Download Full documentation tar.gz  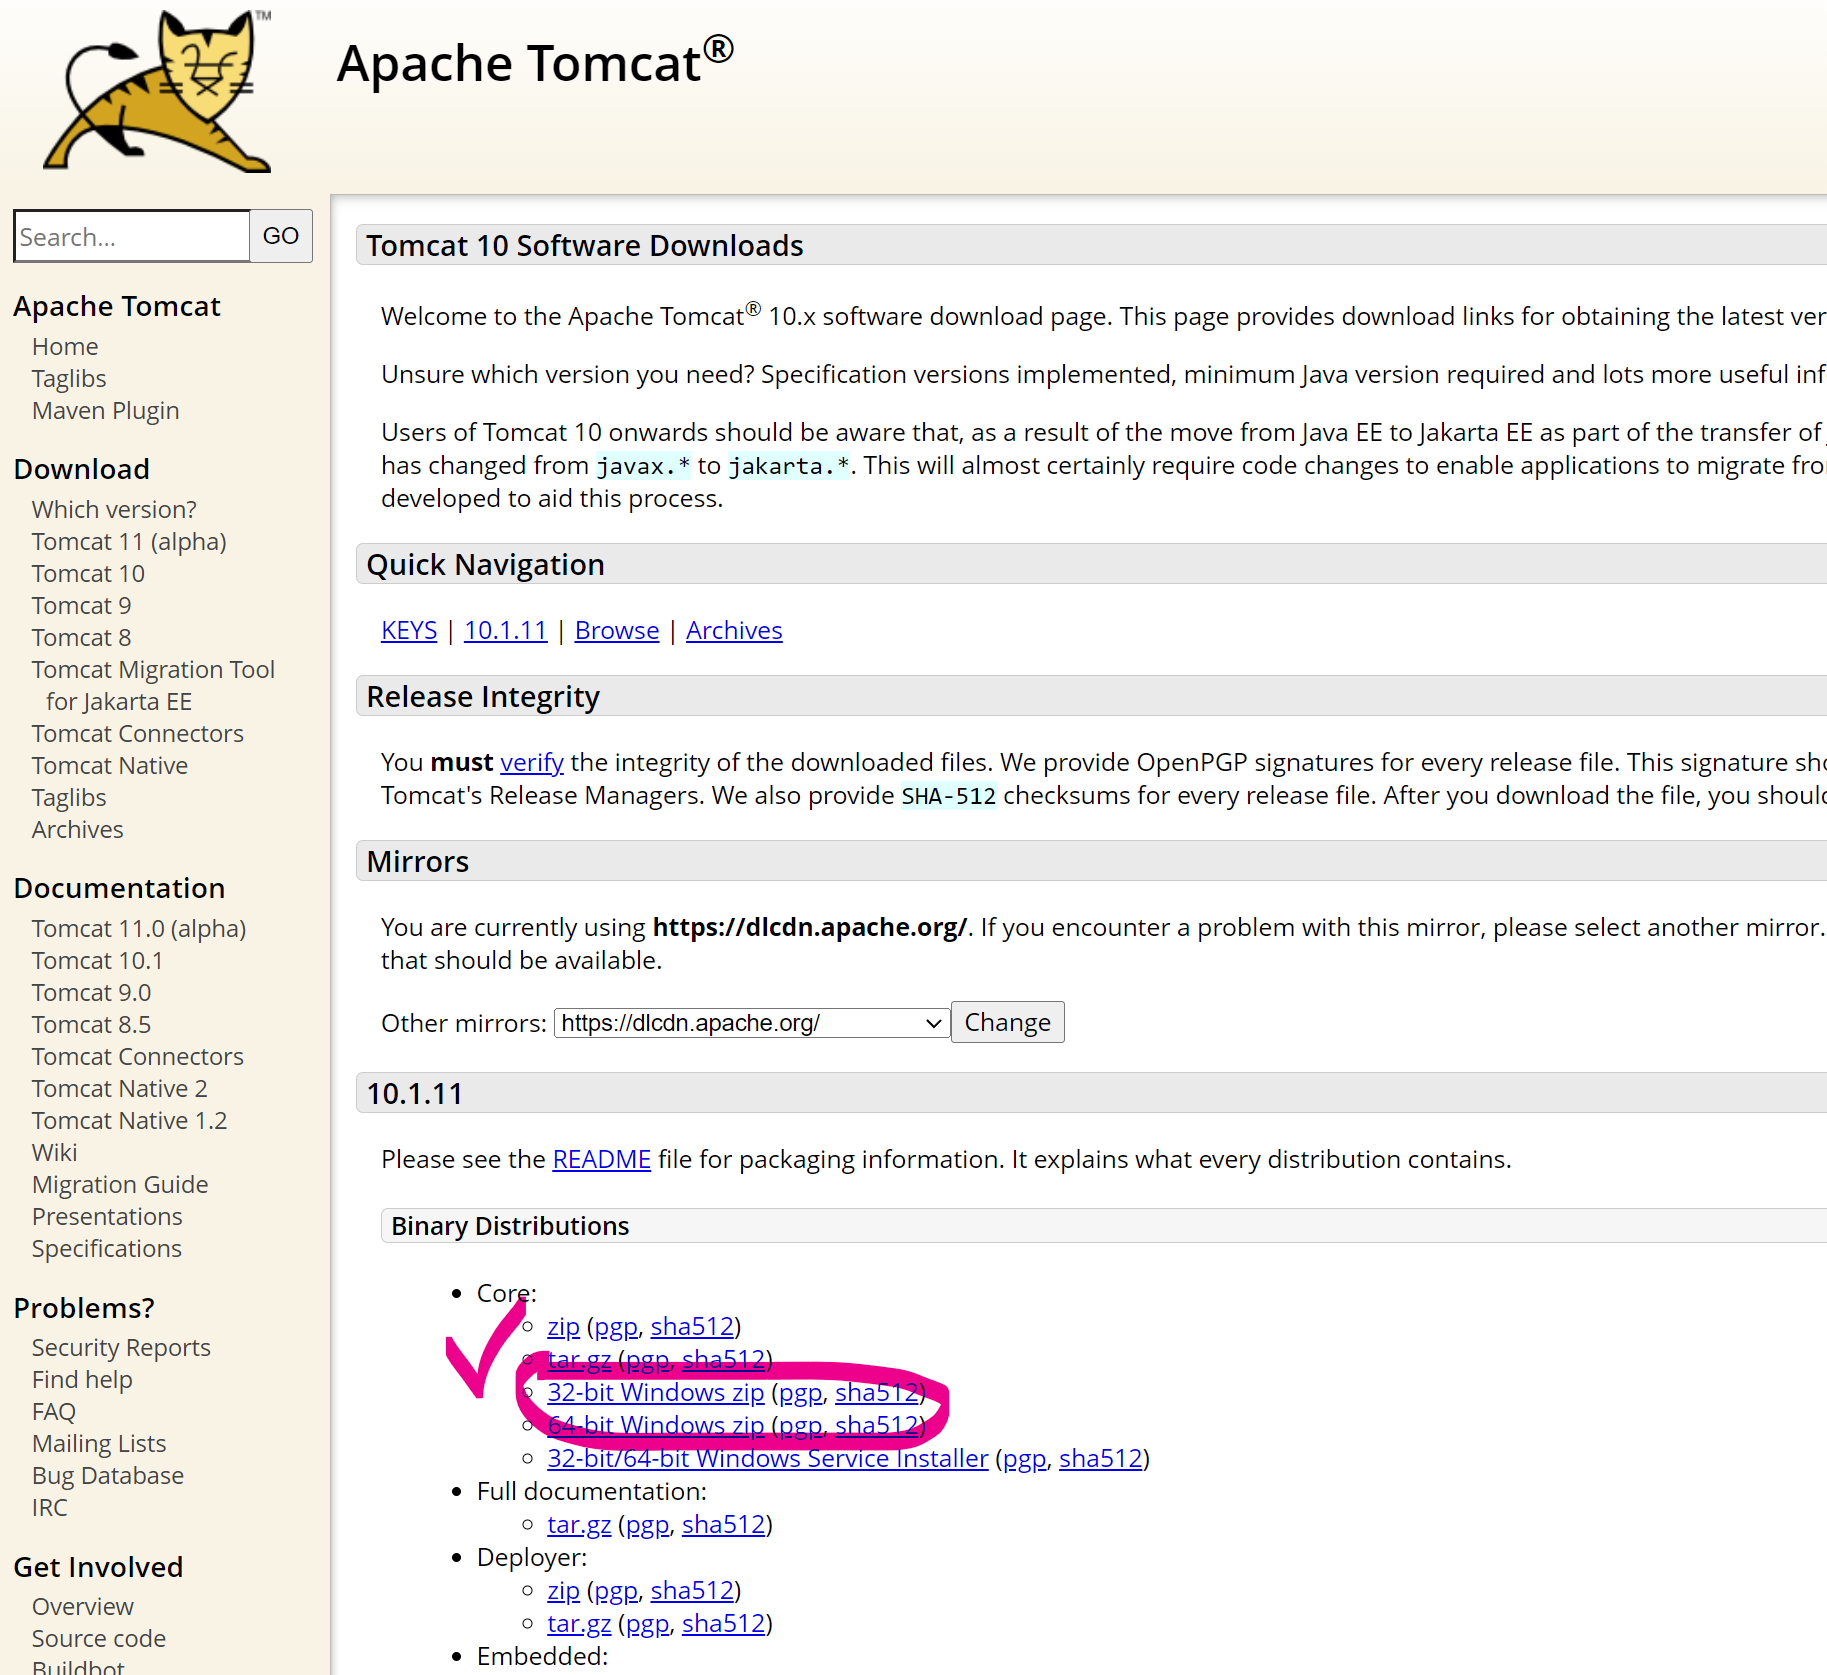pyautogui.click(x=579, y=1524)
